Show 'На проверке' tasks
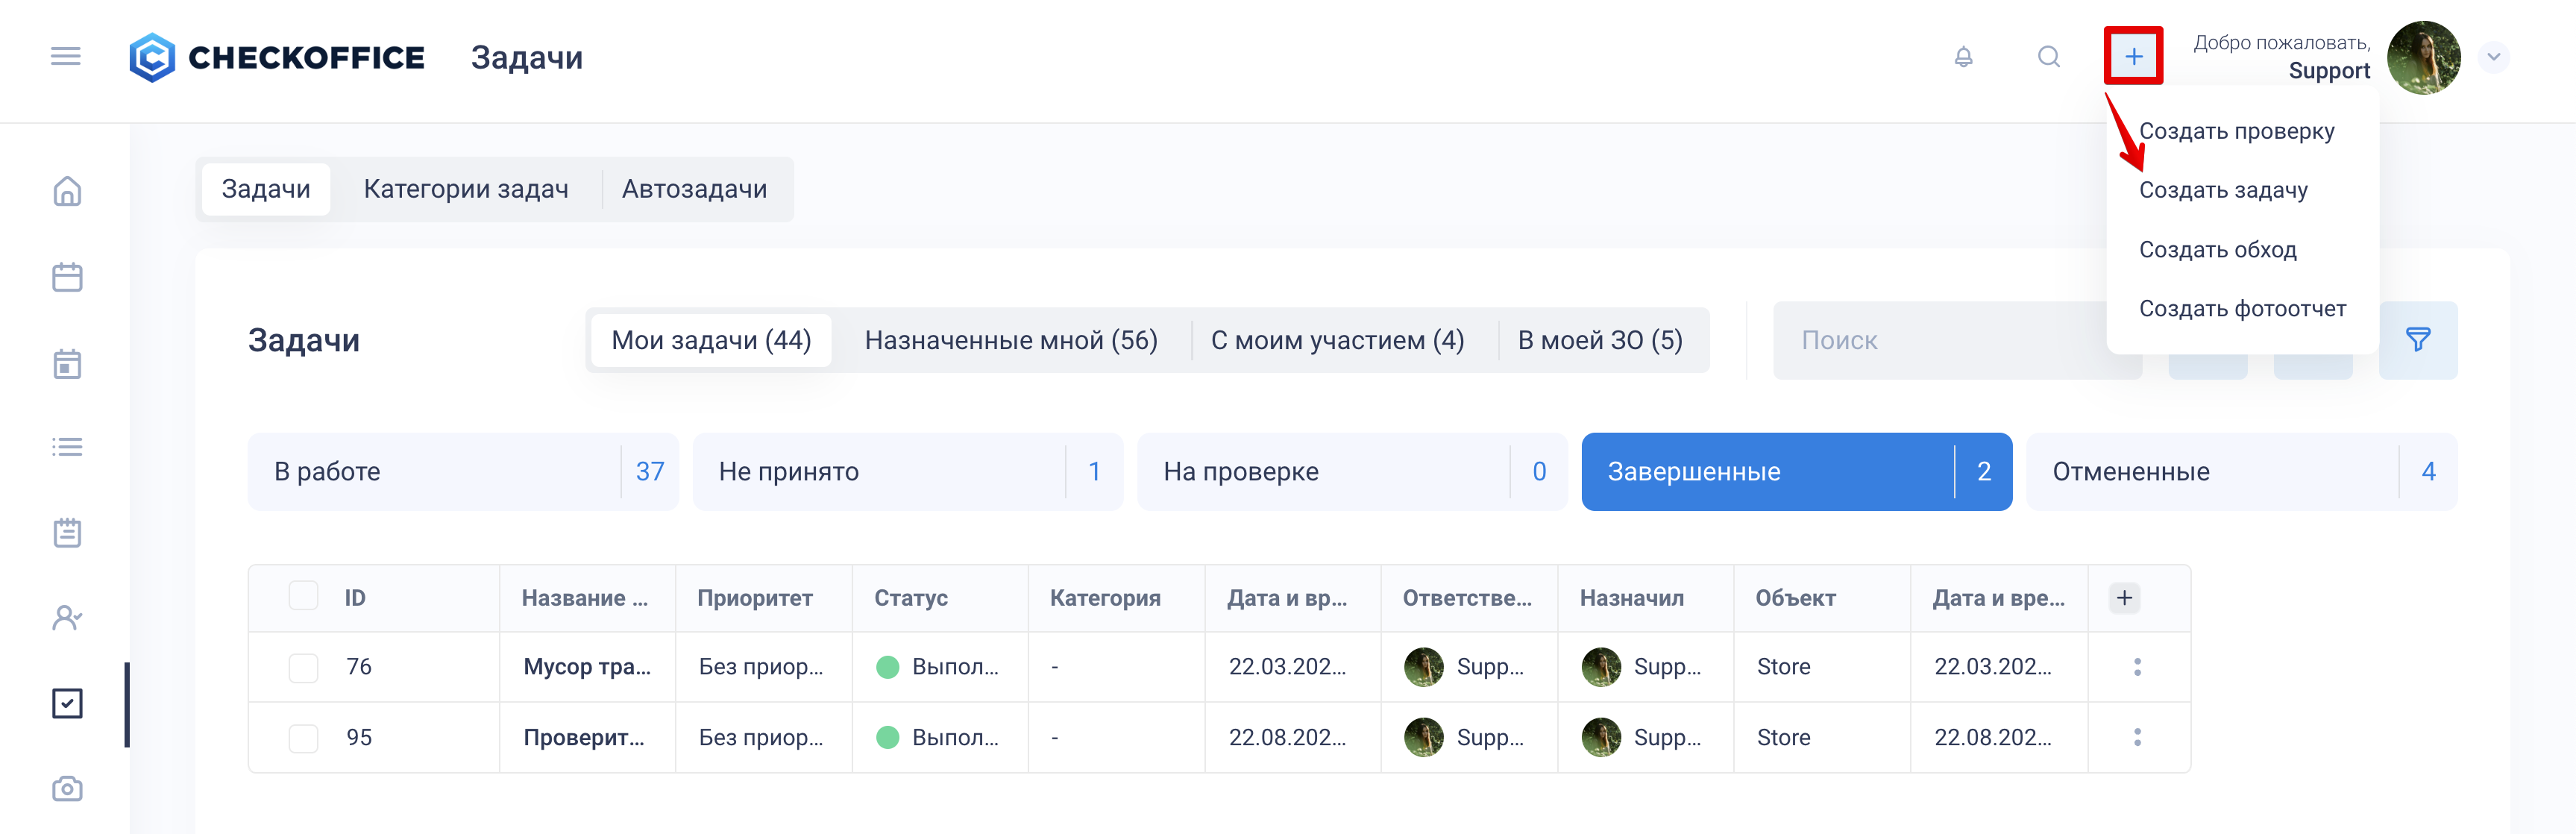Screen dimensions: 2576x834 coord(1352,471)
